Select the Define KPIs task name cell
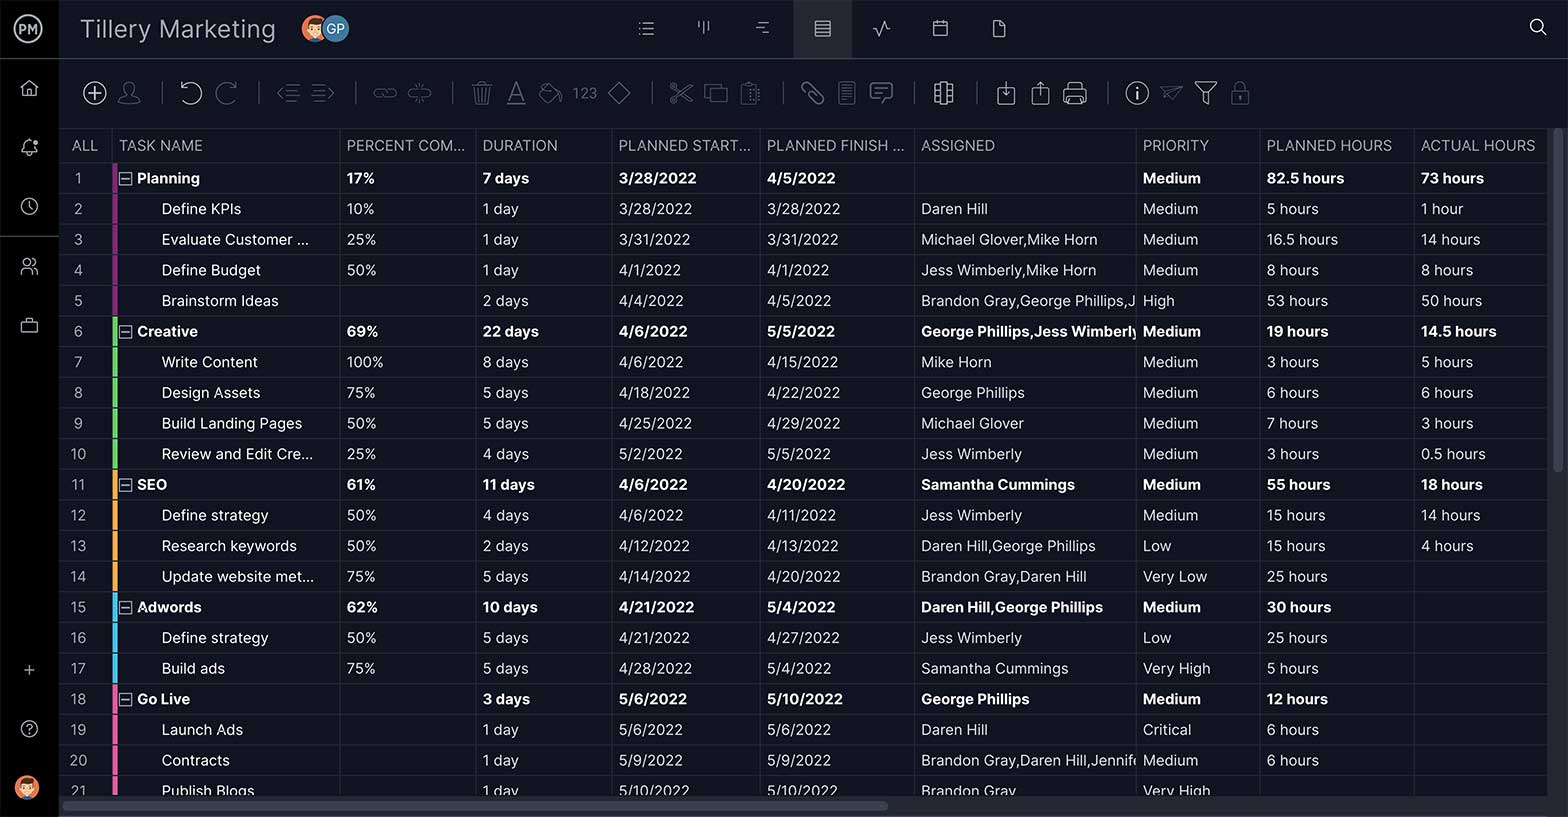Screen dimensions: 1568x817 (201, 209)
